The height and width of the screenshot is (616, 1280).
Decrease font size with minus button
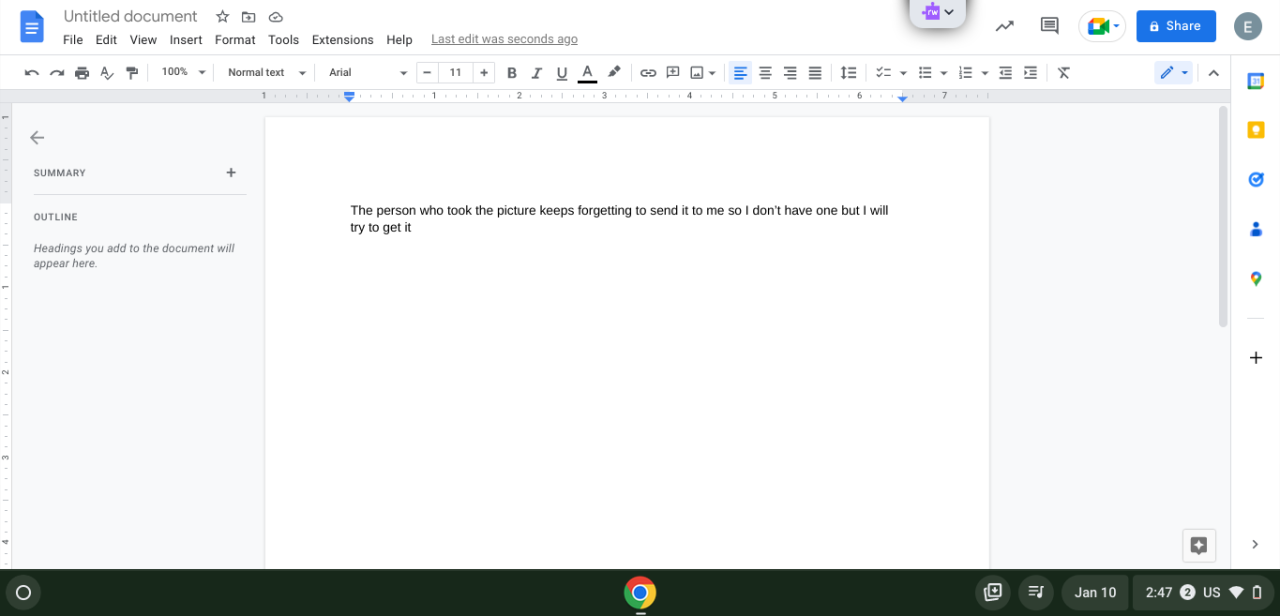(427, 73)
